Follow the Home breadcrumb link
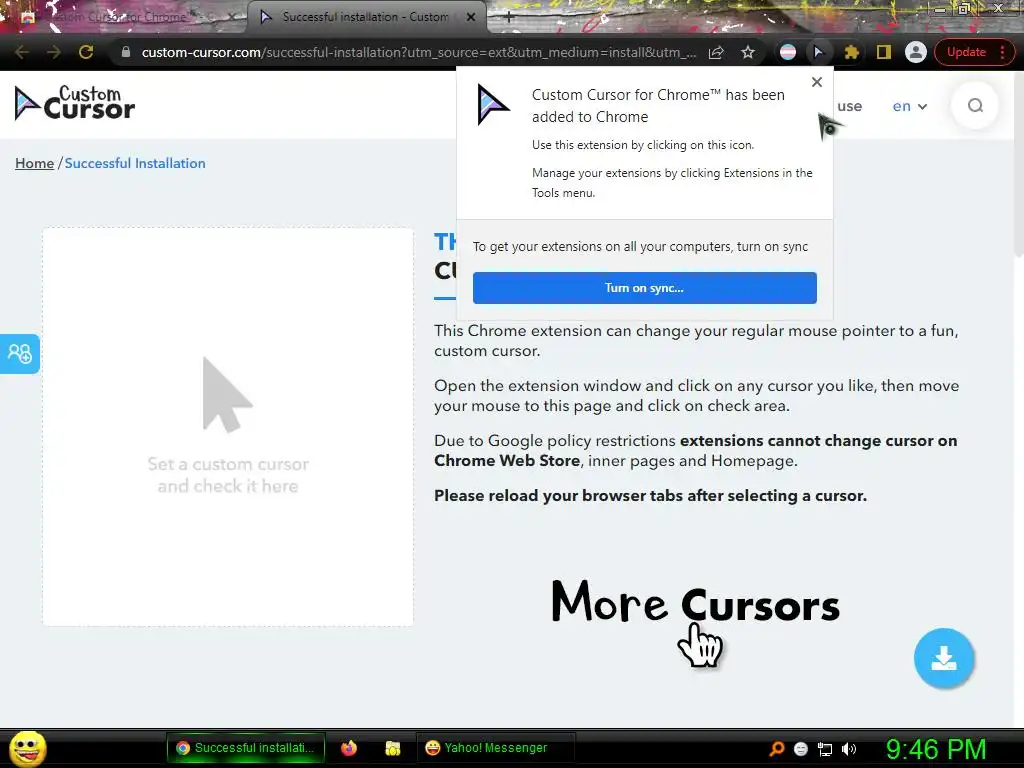The image size is (1024, 768). [35, 163]
